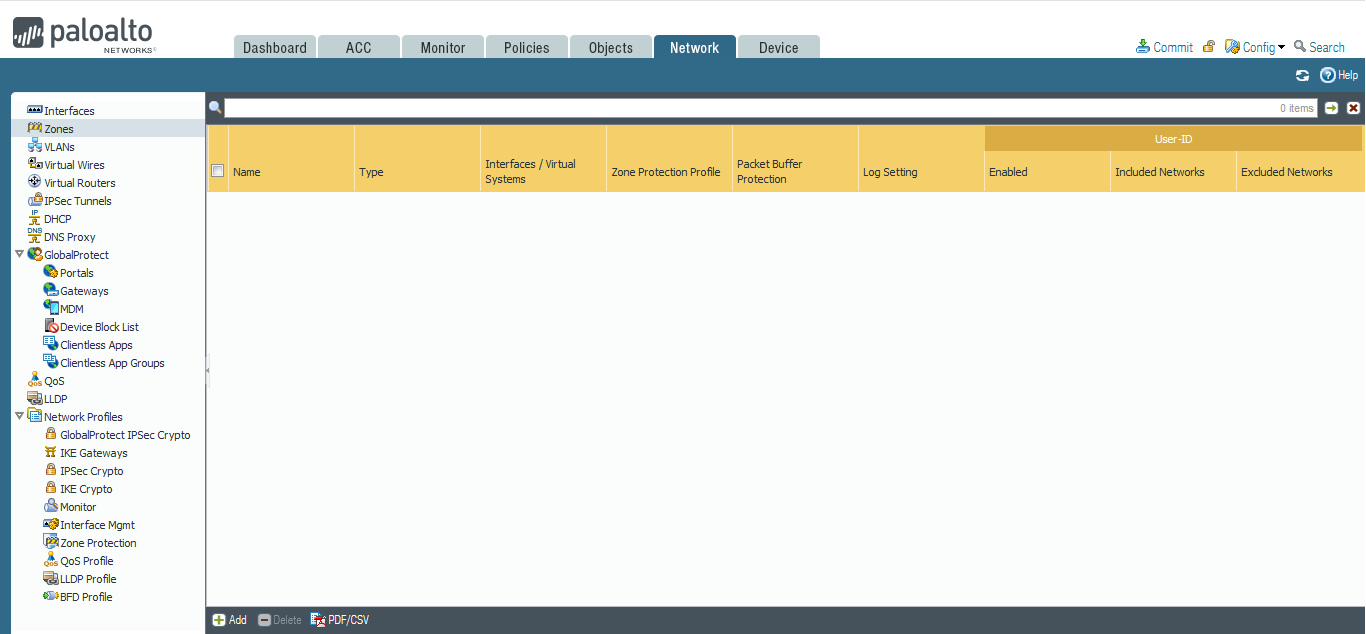Click the Zone Protection icon

pyautogui.click(x=51, y=542)
